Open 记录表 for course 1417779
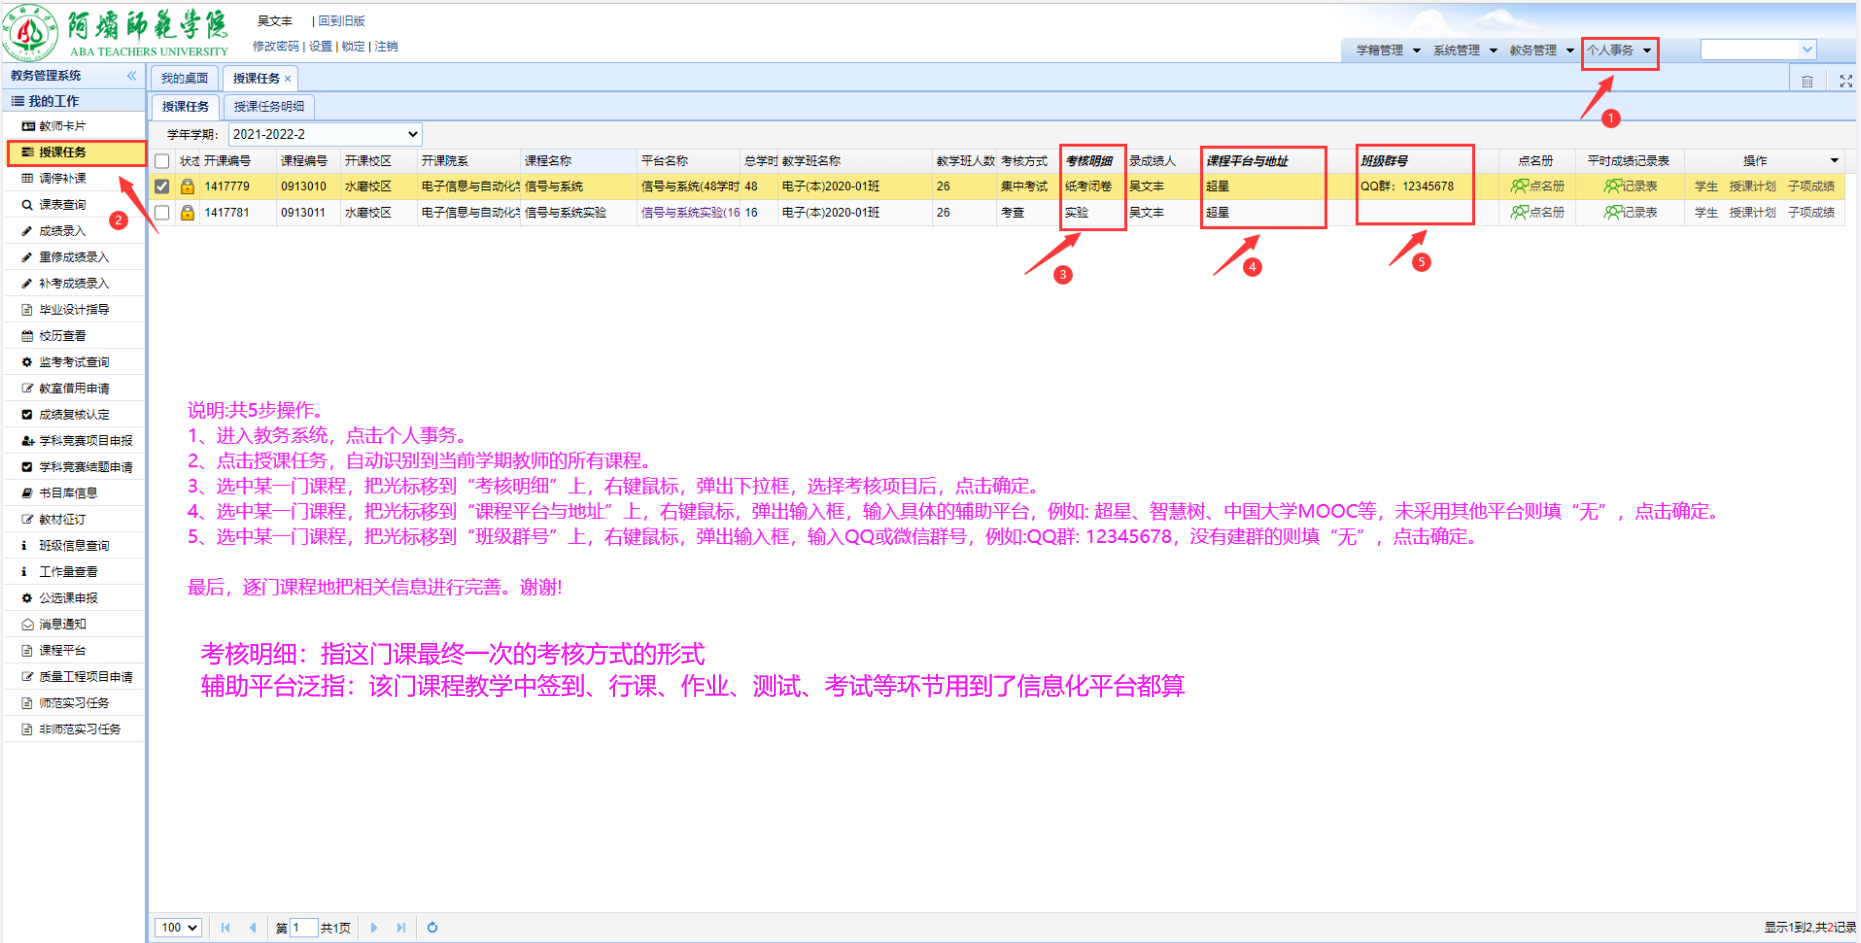Viewport: 1861px width, 943px height. click(1630, 186)
